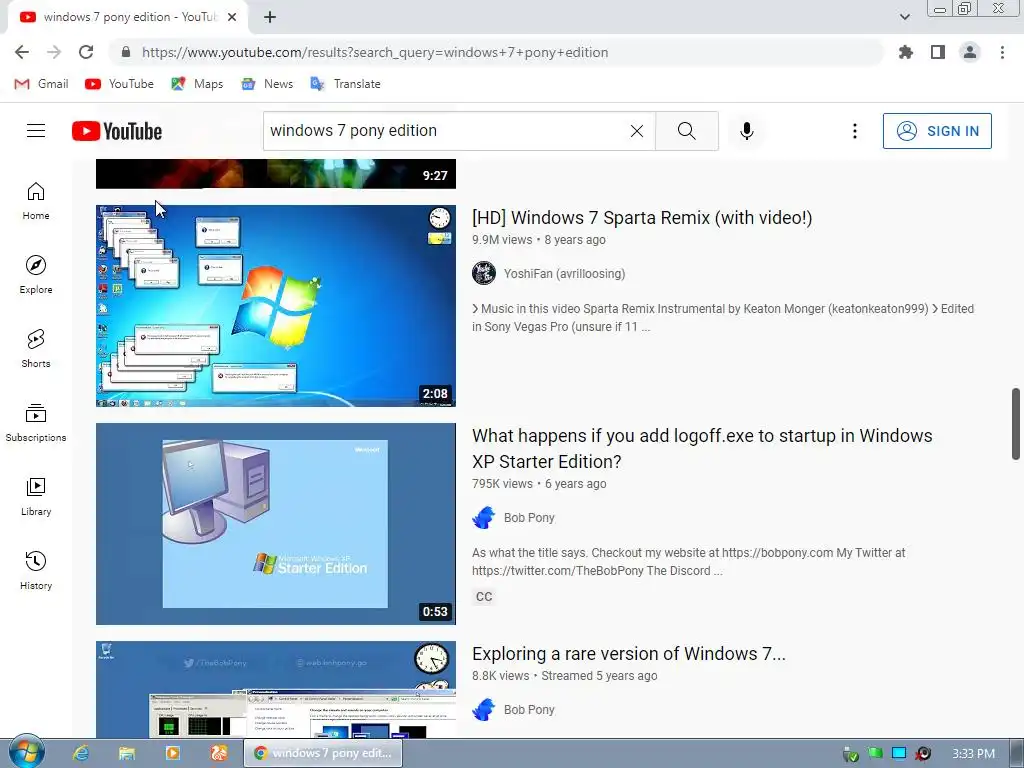Viewport: 1024px width, 768px height.
Task: Go to Home in the sidebar
Action: pos(36,201)
